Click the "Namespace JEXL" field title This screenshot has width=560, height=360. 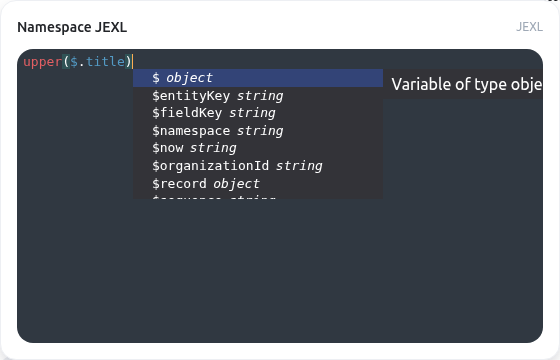click(72, 27)
